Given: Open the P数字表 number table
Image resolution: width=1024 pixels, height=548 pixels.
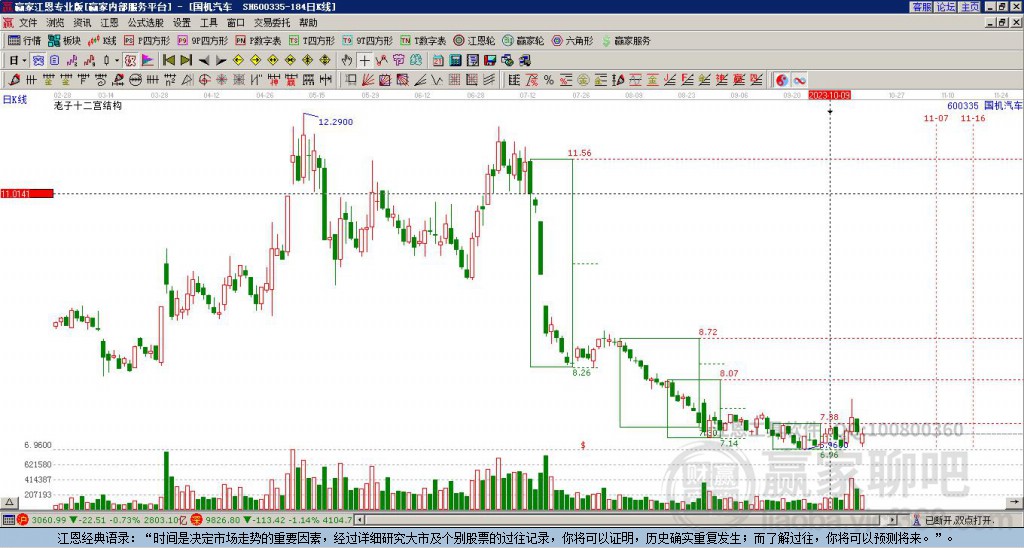Looking at the screenshot, I should point(259,40).
